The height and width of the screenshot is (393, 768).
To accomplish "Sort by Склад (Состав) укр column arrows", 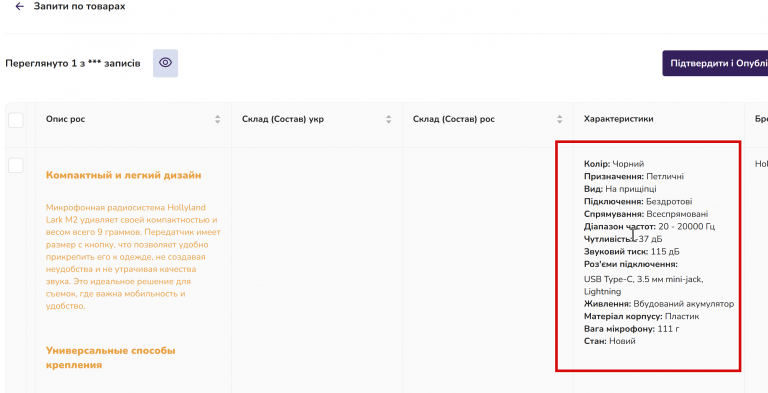I will tap(388, 119).
